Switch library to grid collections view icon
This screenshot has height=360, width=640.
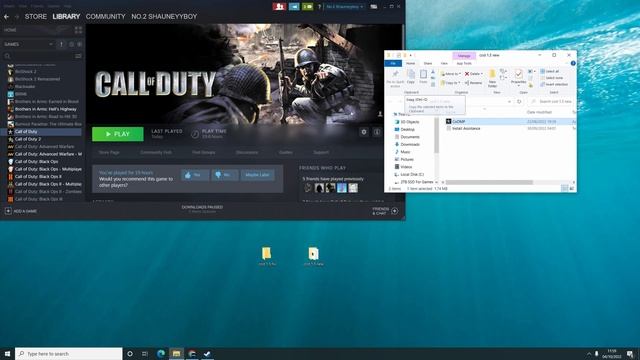(78, 30)
